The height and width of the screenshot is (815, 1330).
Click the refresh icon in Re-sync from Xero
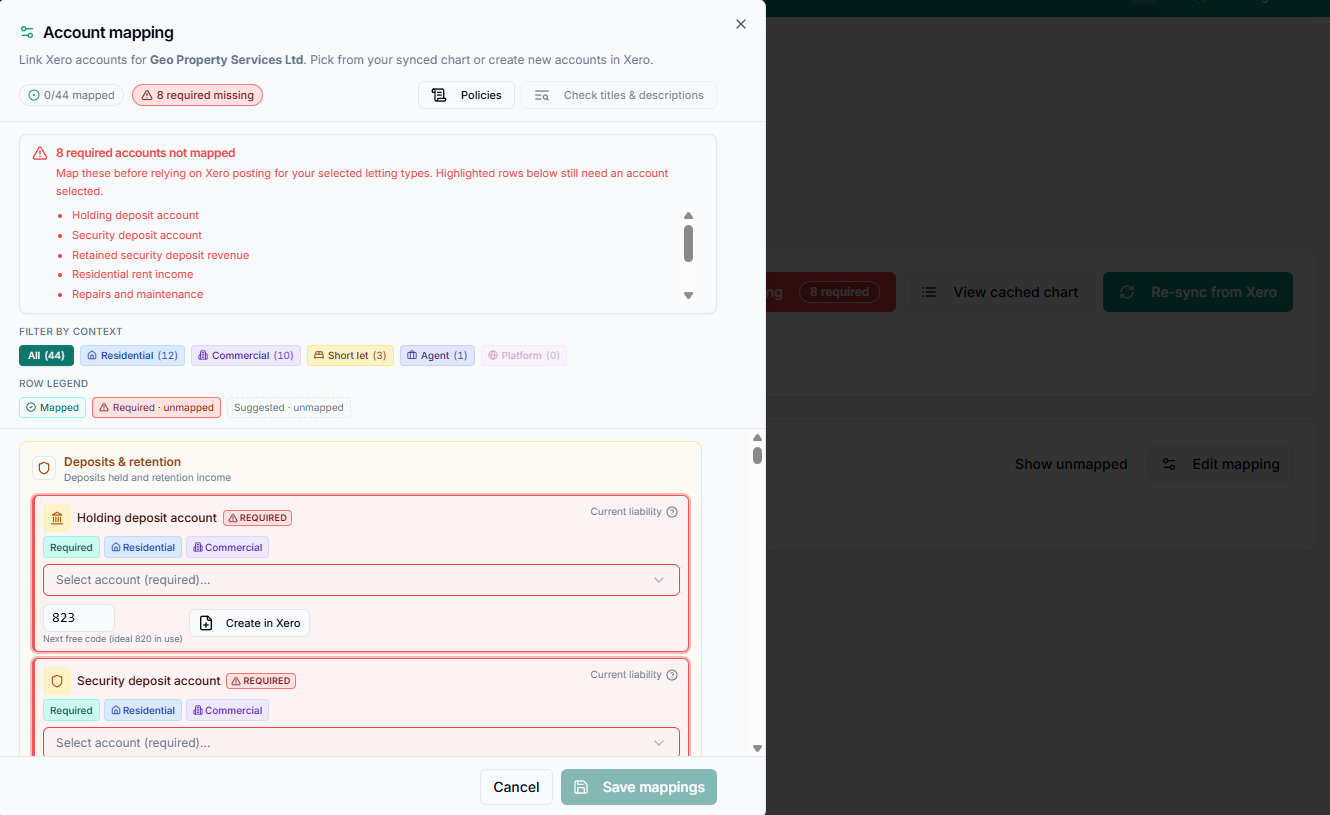(1127, 292)
